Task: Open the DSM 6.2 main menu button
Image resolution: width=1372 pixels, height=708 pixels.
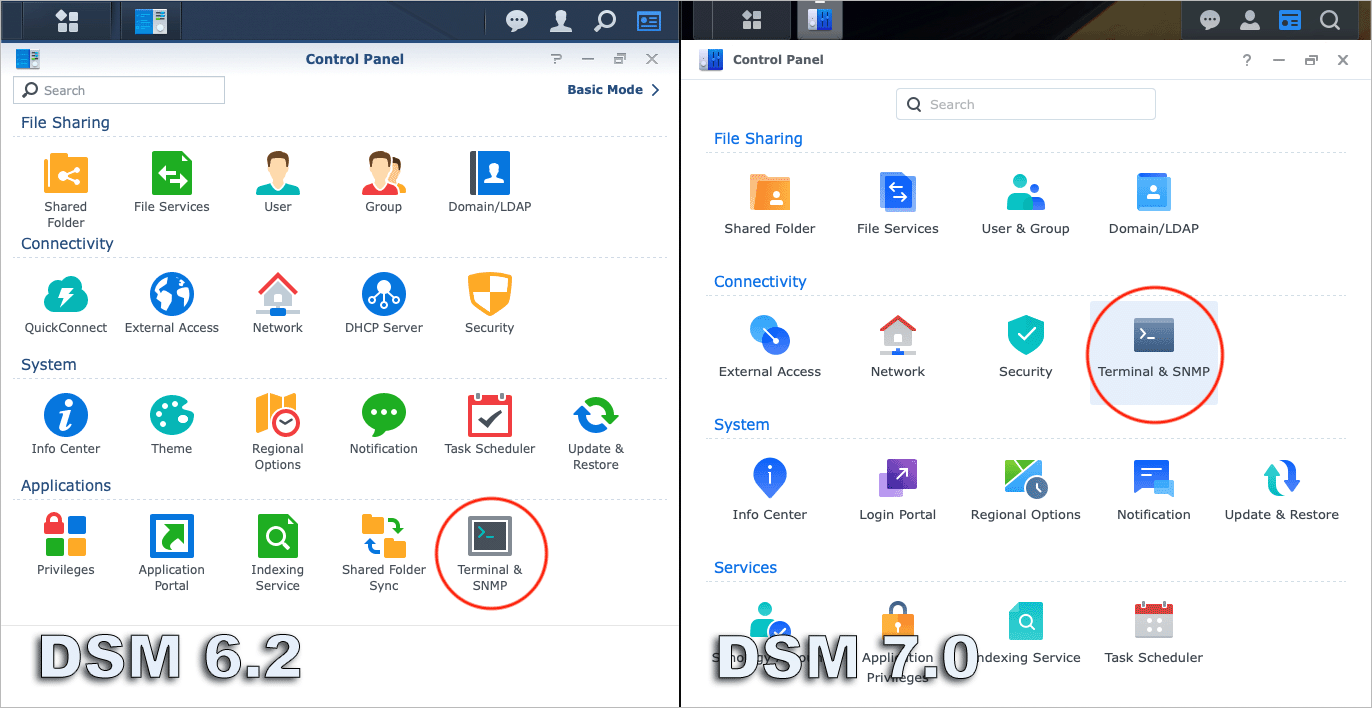Action: coord(67,20)
